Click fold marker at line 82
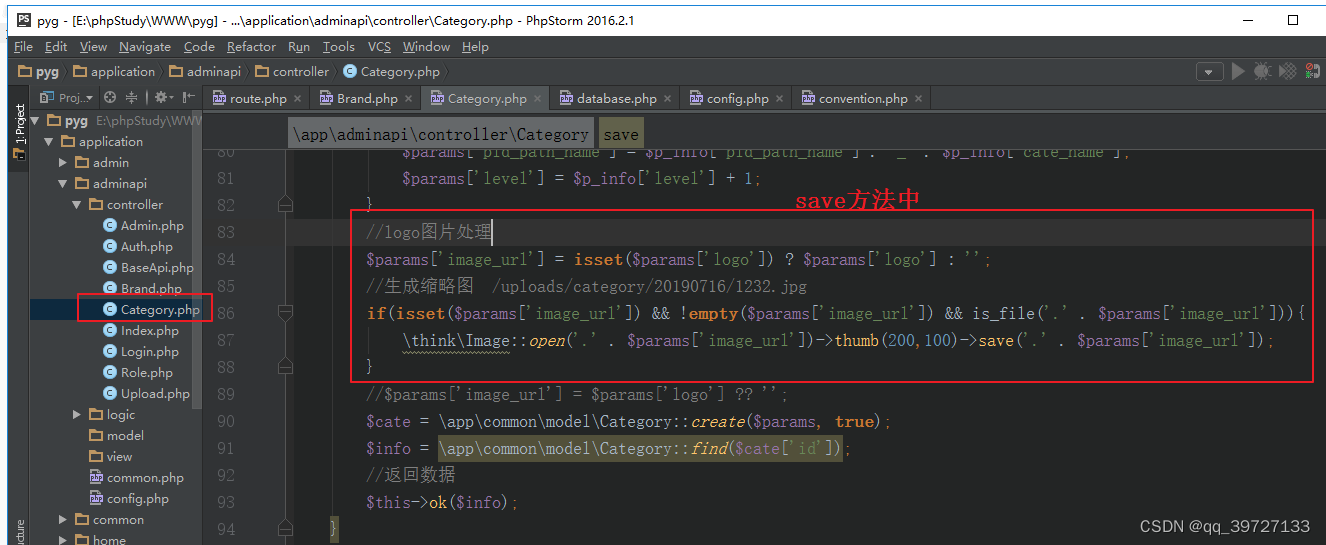 coord(286,204)
